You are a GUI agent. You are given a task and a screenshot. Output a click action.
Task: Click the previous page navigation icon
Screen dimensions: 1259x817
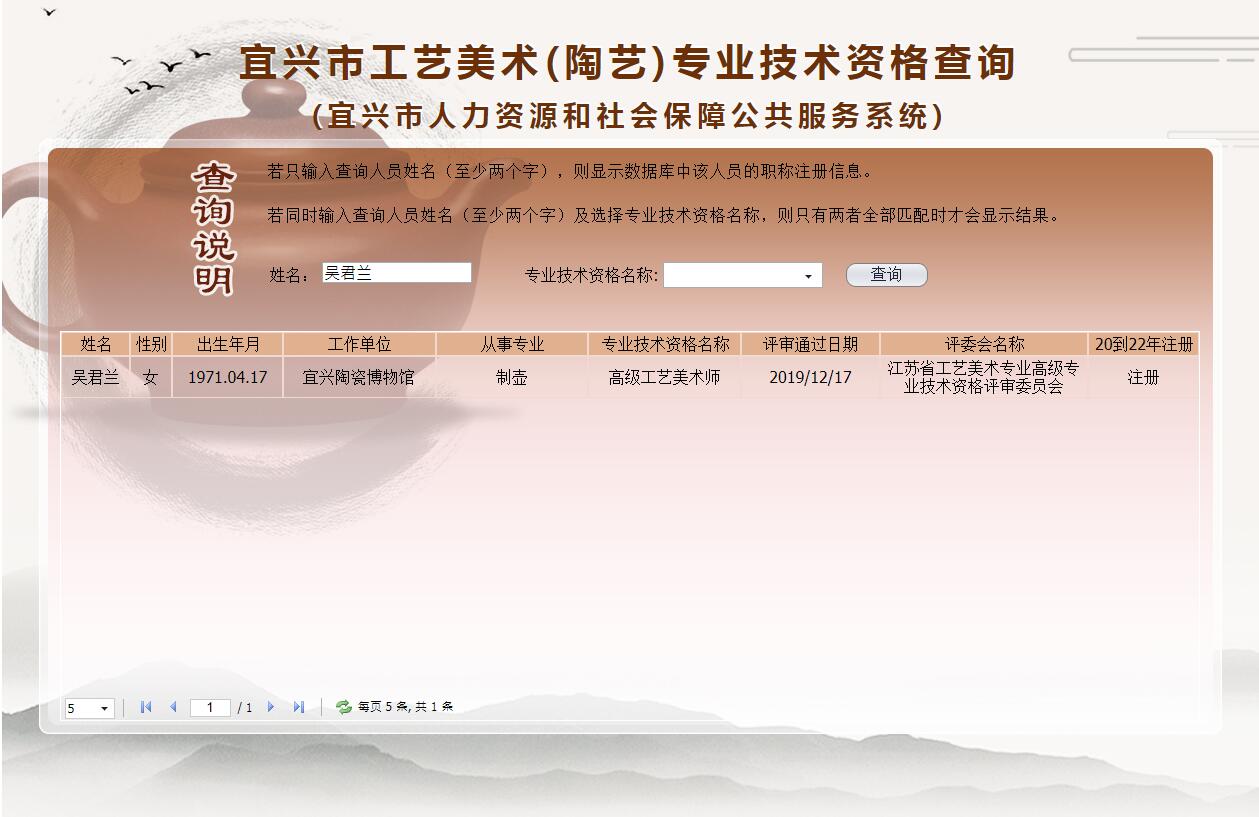(172, 707)
